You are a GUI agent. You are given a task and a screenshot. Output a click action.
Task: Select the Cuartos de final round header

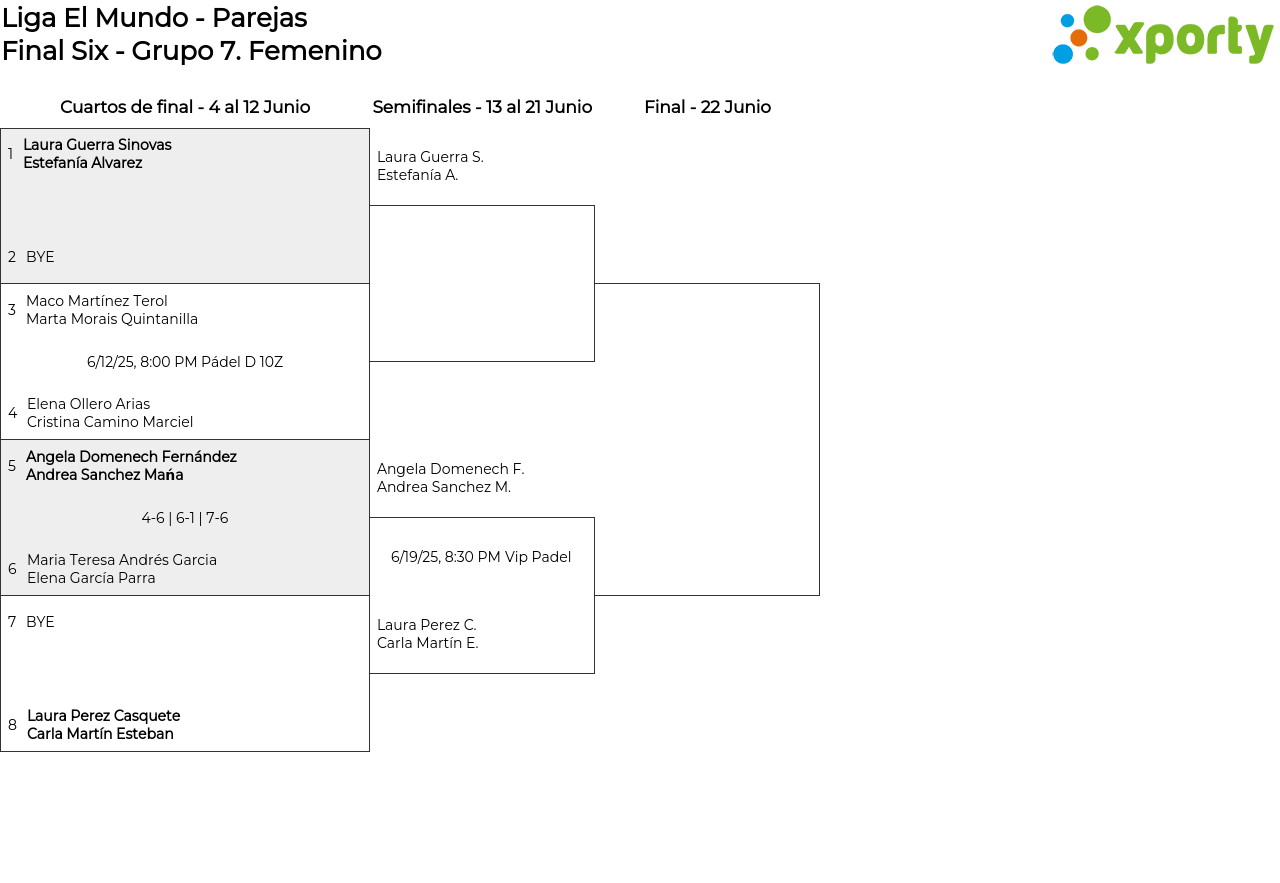(185, 107)
